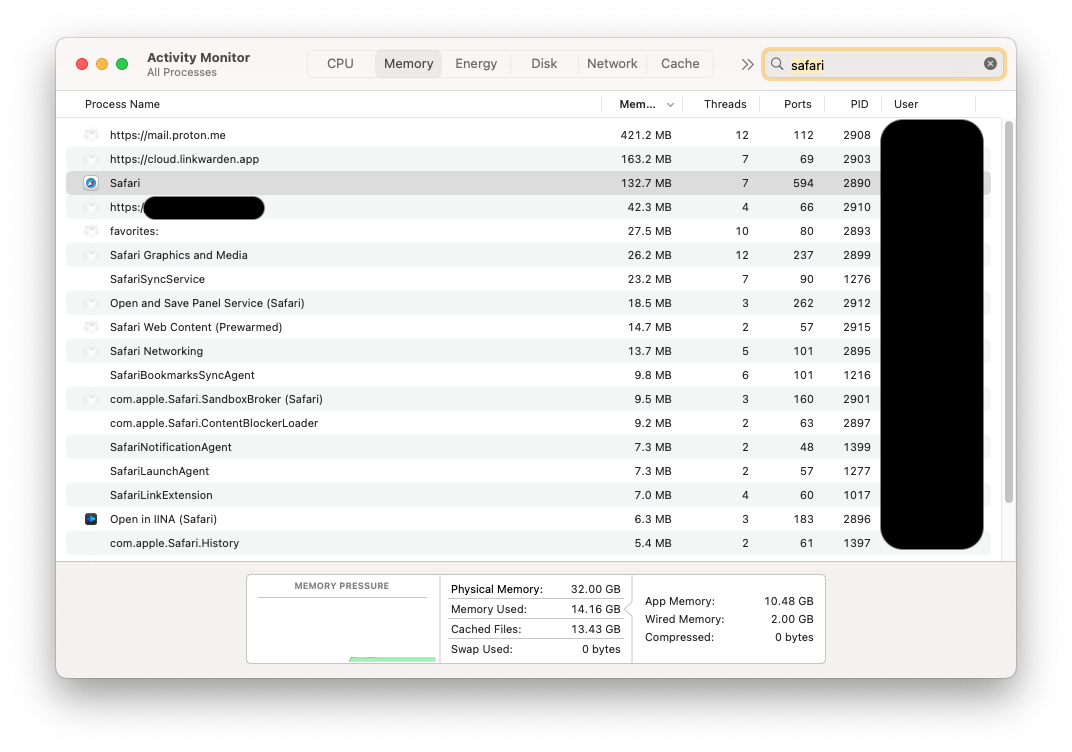Click the Safari compass icon beside the Safari process
The width and height of the screenshot is (1072, 752).
pos(91,183)
